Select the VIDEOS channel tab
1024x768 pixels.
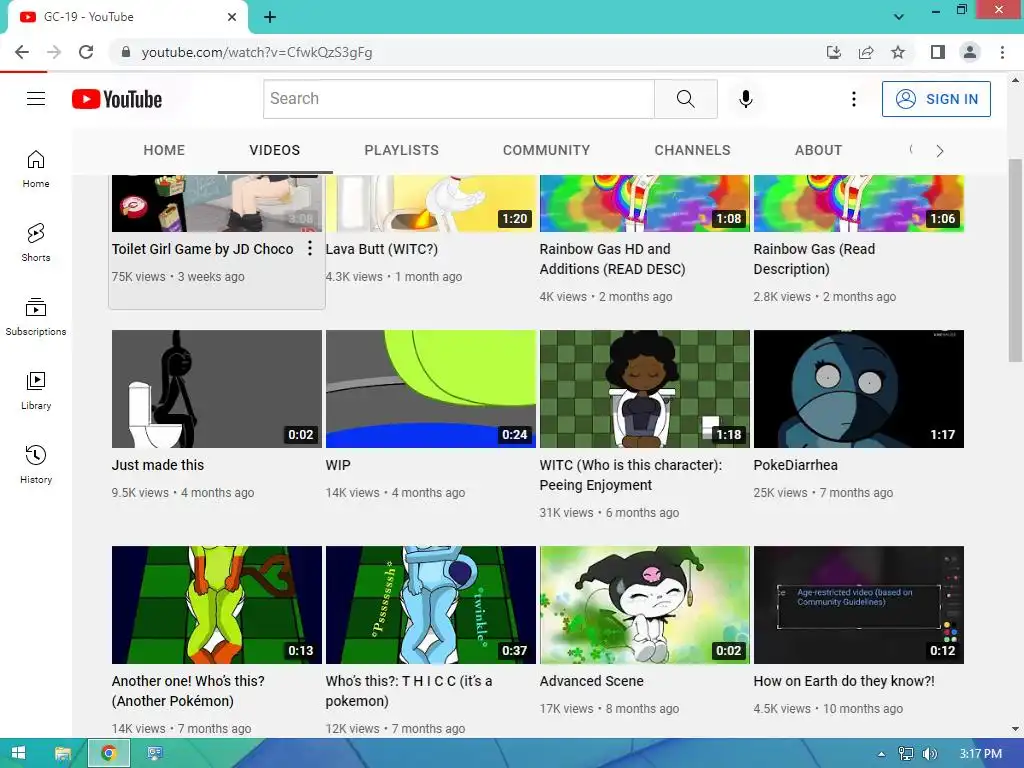274,150
